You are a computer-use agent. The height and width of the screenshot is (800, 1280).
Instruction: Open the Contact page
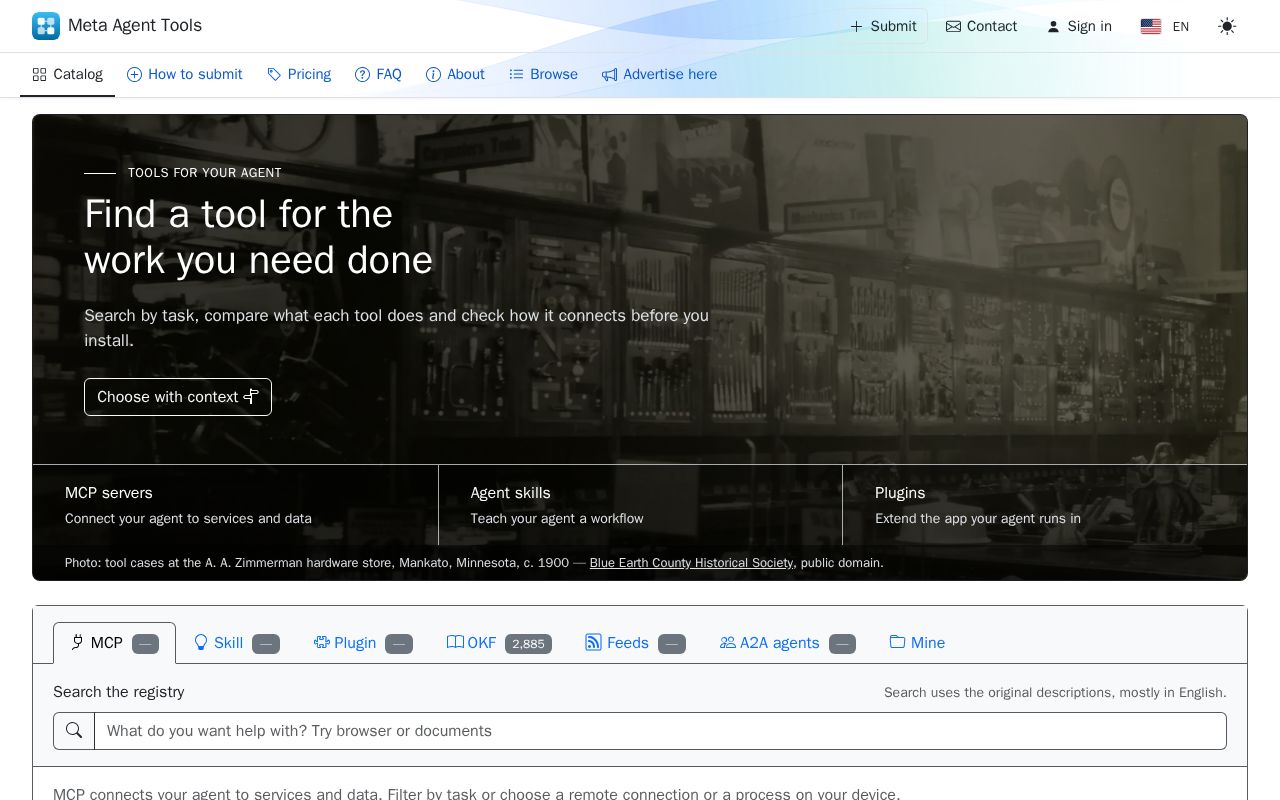point(982,26)
